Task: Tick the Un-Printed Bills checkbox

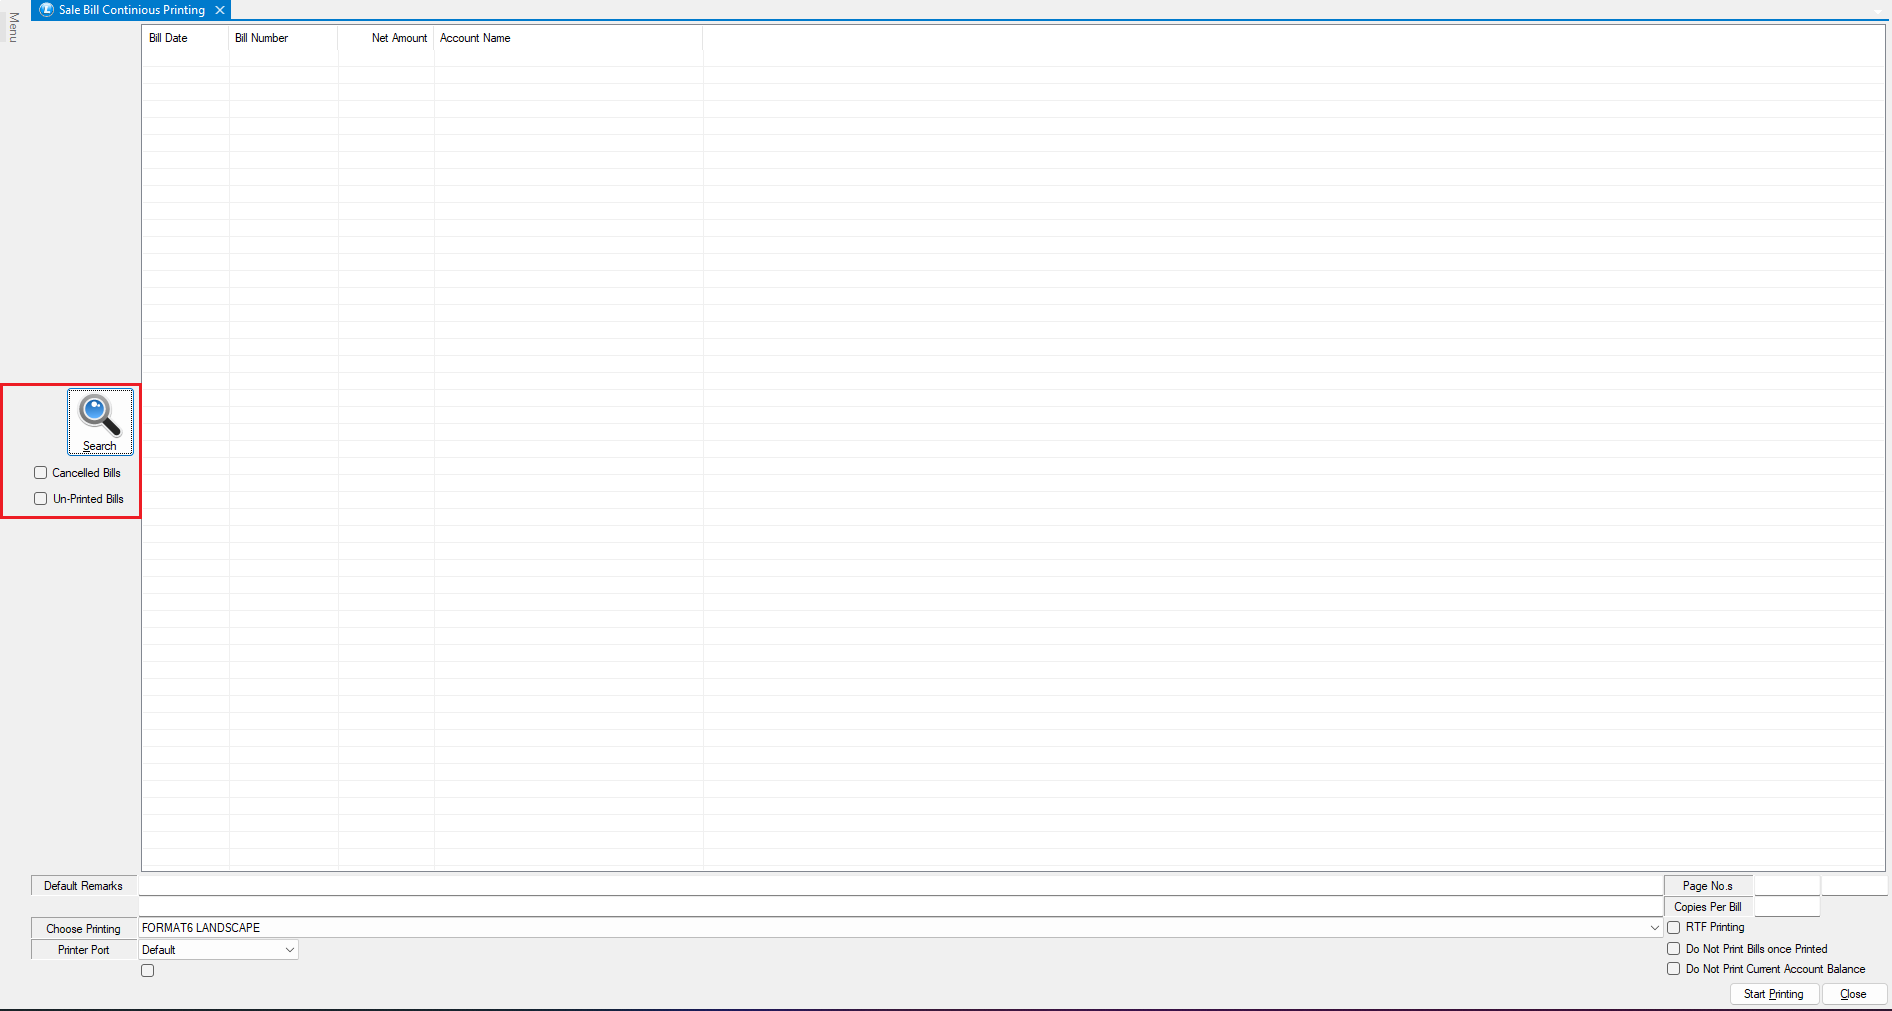Action: (41, 499)
